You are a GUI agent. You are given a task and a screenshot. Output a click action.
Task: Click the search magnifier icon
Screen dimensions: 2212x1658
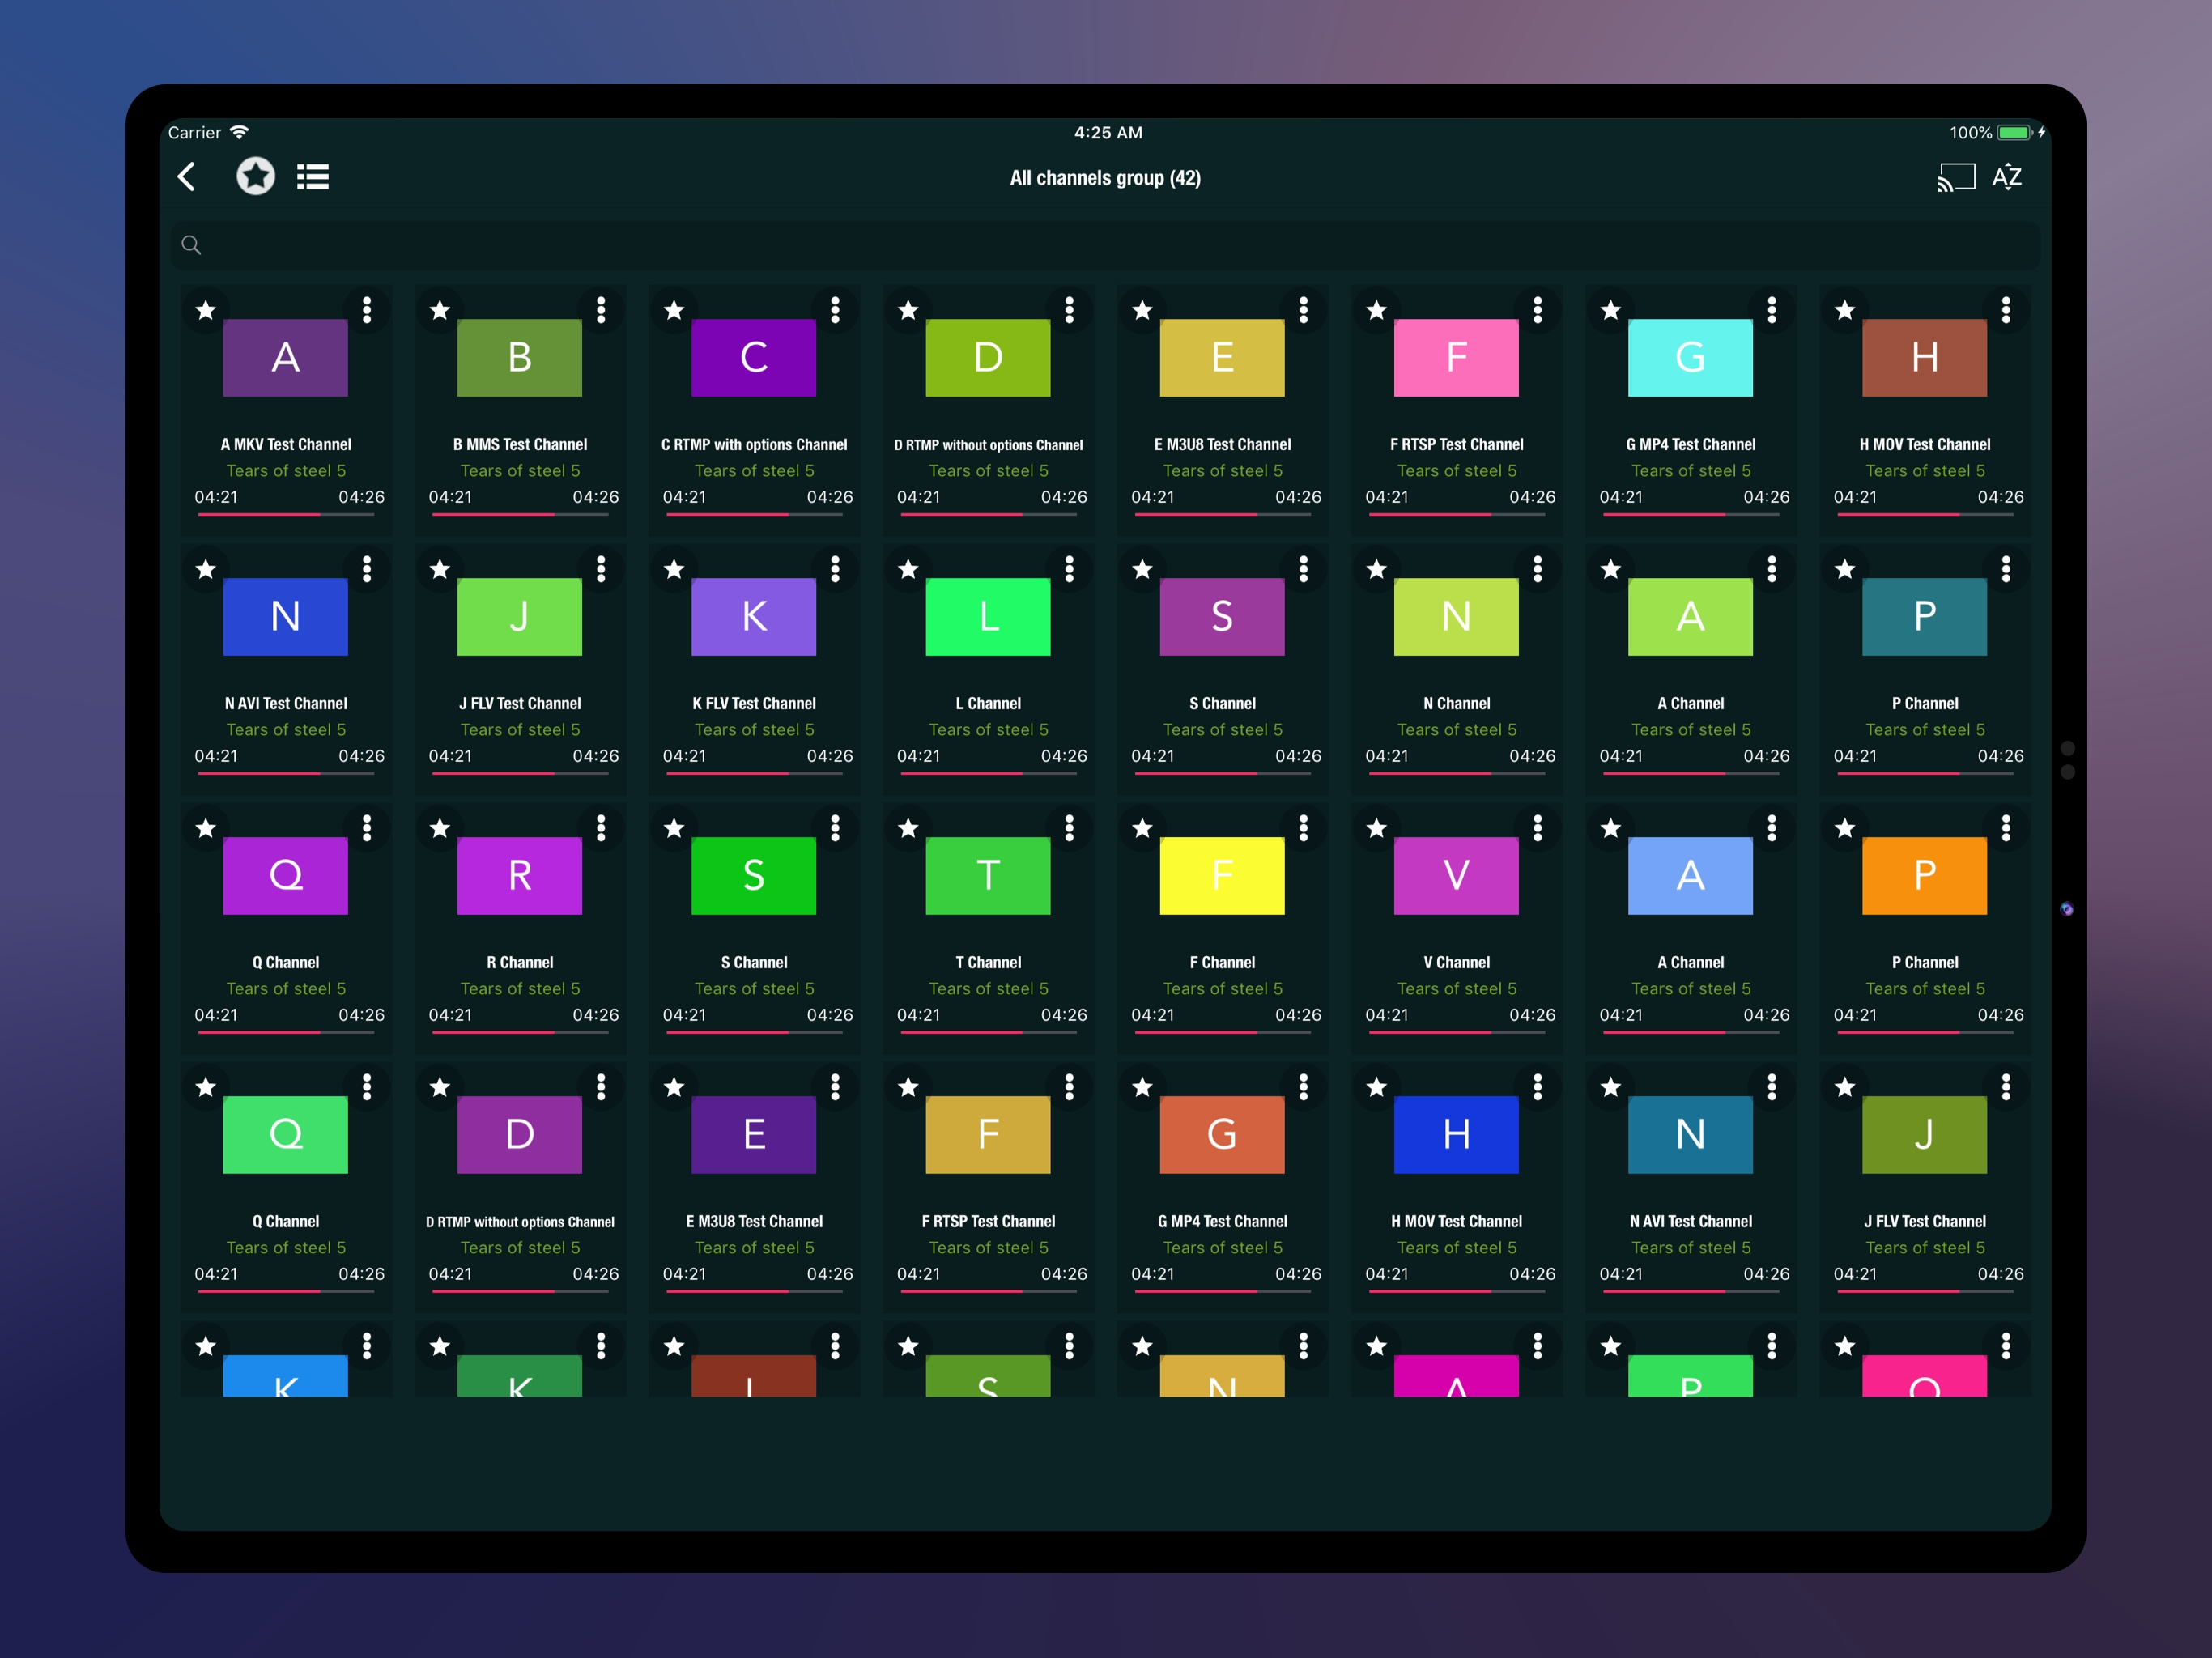(191, 245)
